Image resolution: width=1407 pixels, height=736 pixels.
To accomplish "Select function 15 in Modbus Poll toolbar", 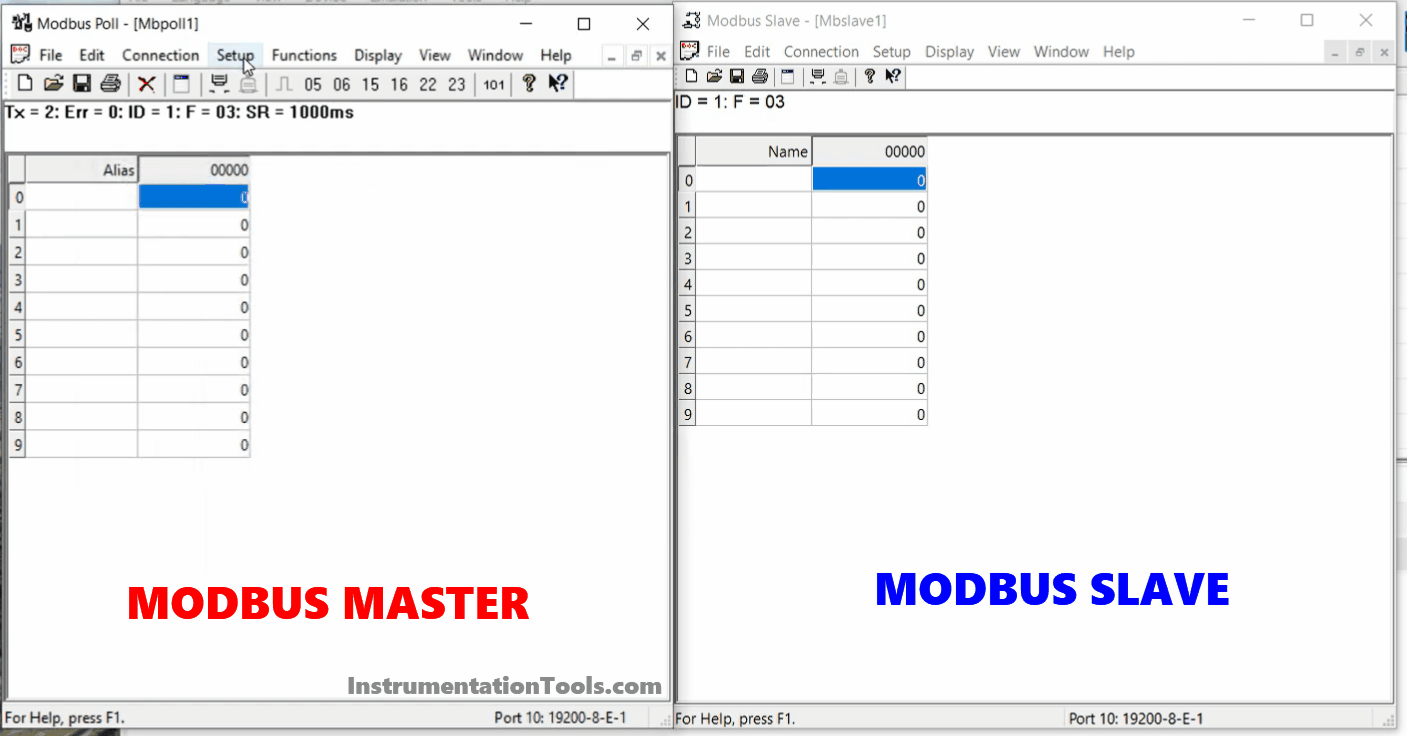I will tap(371, 85).
